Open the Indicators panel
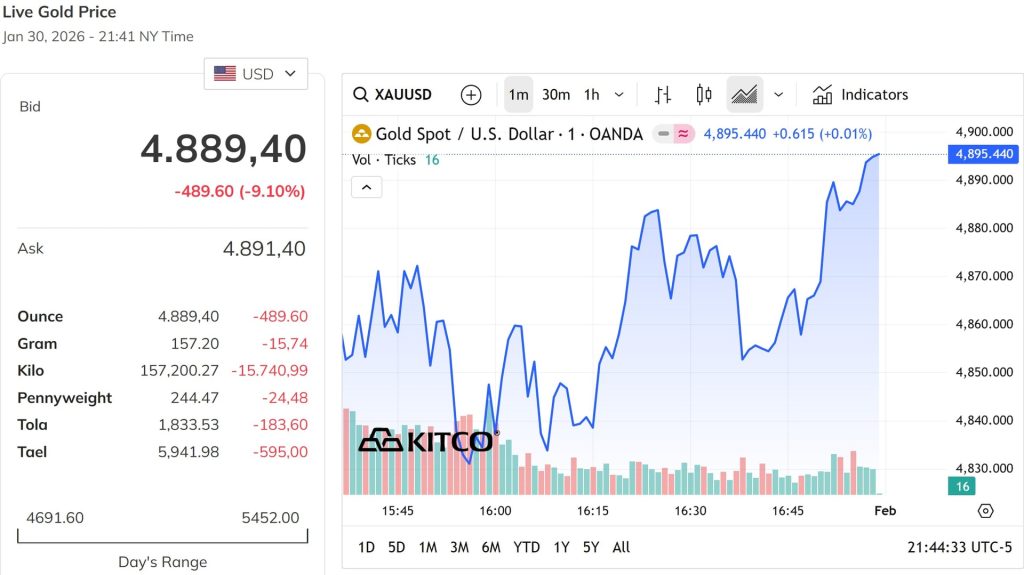 click(x=860, y=95)
